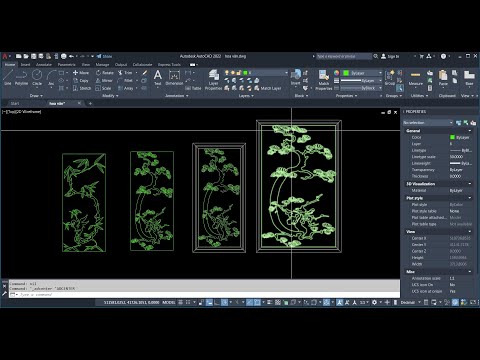This screenshot has width=480, height=360.
Task: Click the Move tool
Action: (x=81, y=73)
